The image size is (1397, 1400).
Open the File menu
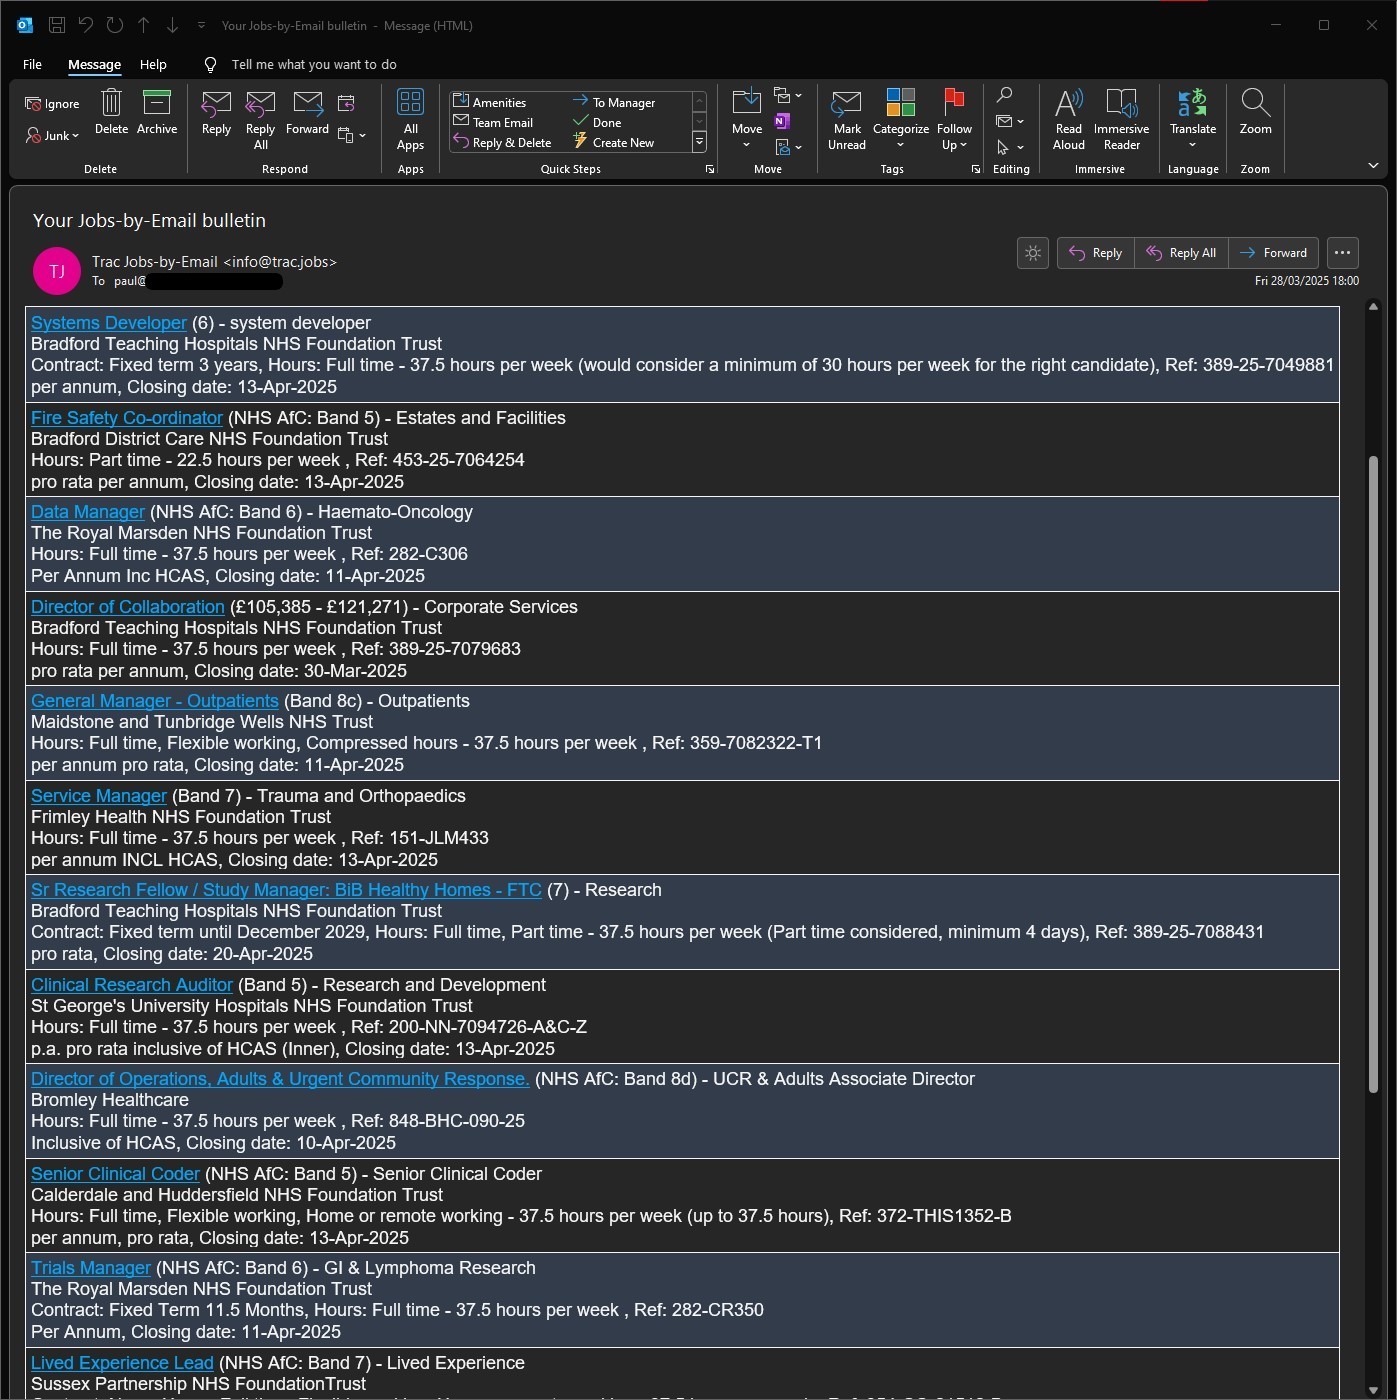(x=32, y=64)
